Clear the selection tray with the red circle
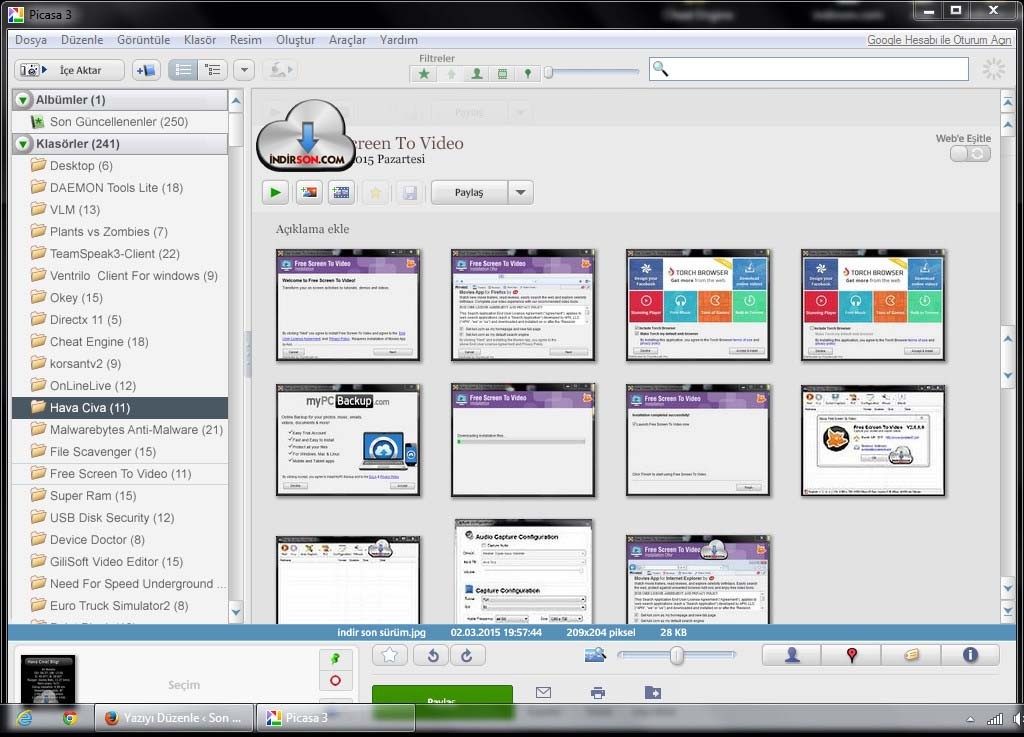Viewport: 1024px width, 737px height. (336, 680)
